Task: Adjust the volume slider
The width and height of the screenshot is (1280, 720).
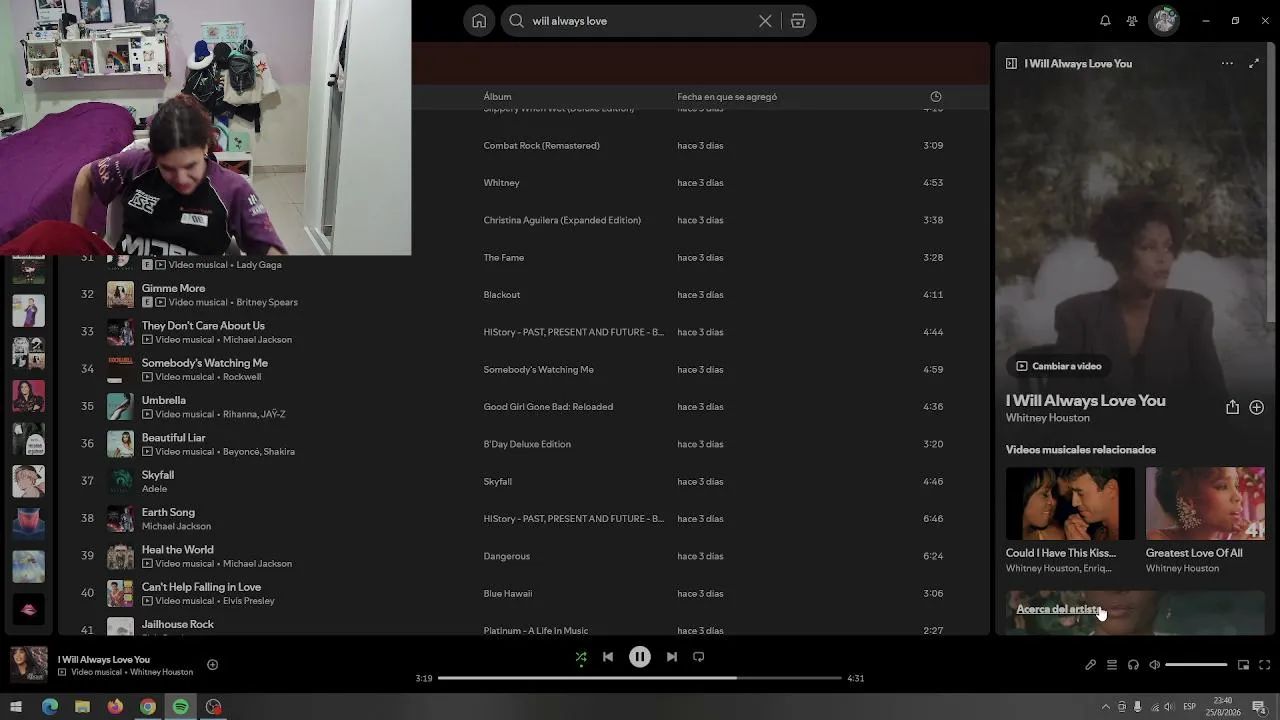Action: (x=1196, y=665)
